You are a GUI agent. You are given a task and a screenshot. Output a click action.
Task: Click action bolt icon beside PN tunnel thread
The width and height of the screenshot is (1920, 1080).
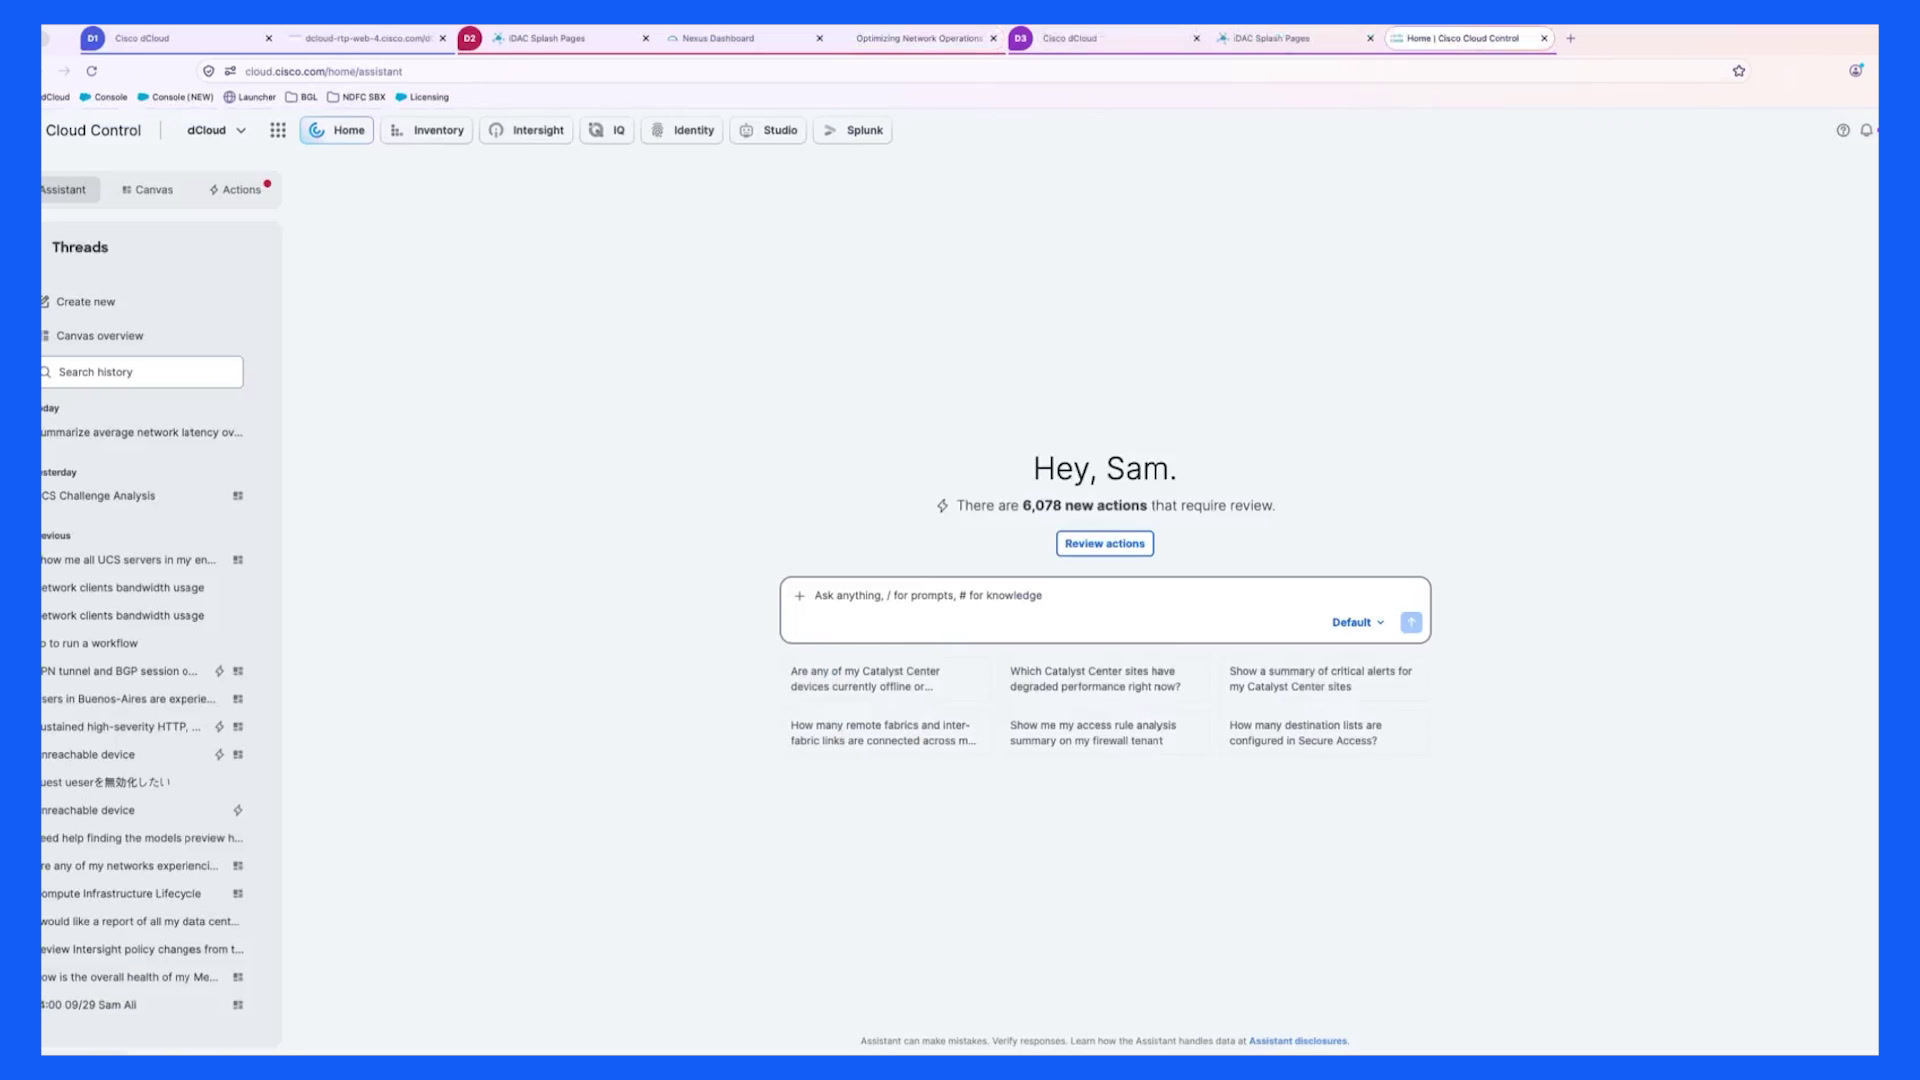[x=219, y=671]
